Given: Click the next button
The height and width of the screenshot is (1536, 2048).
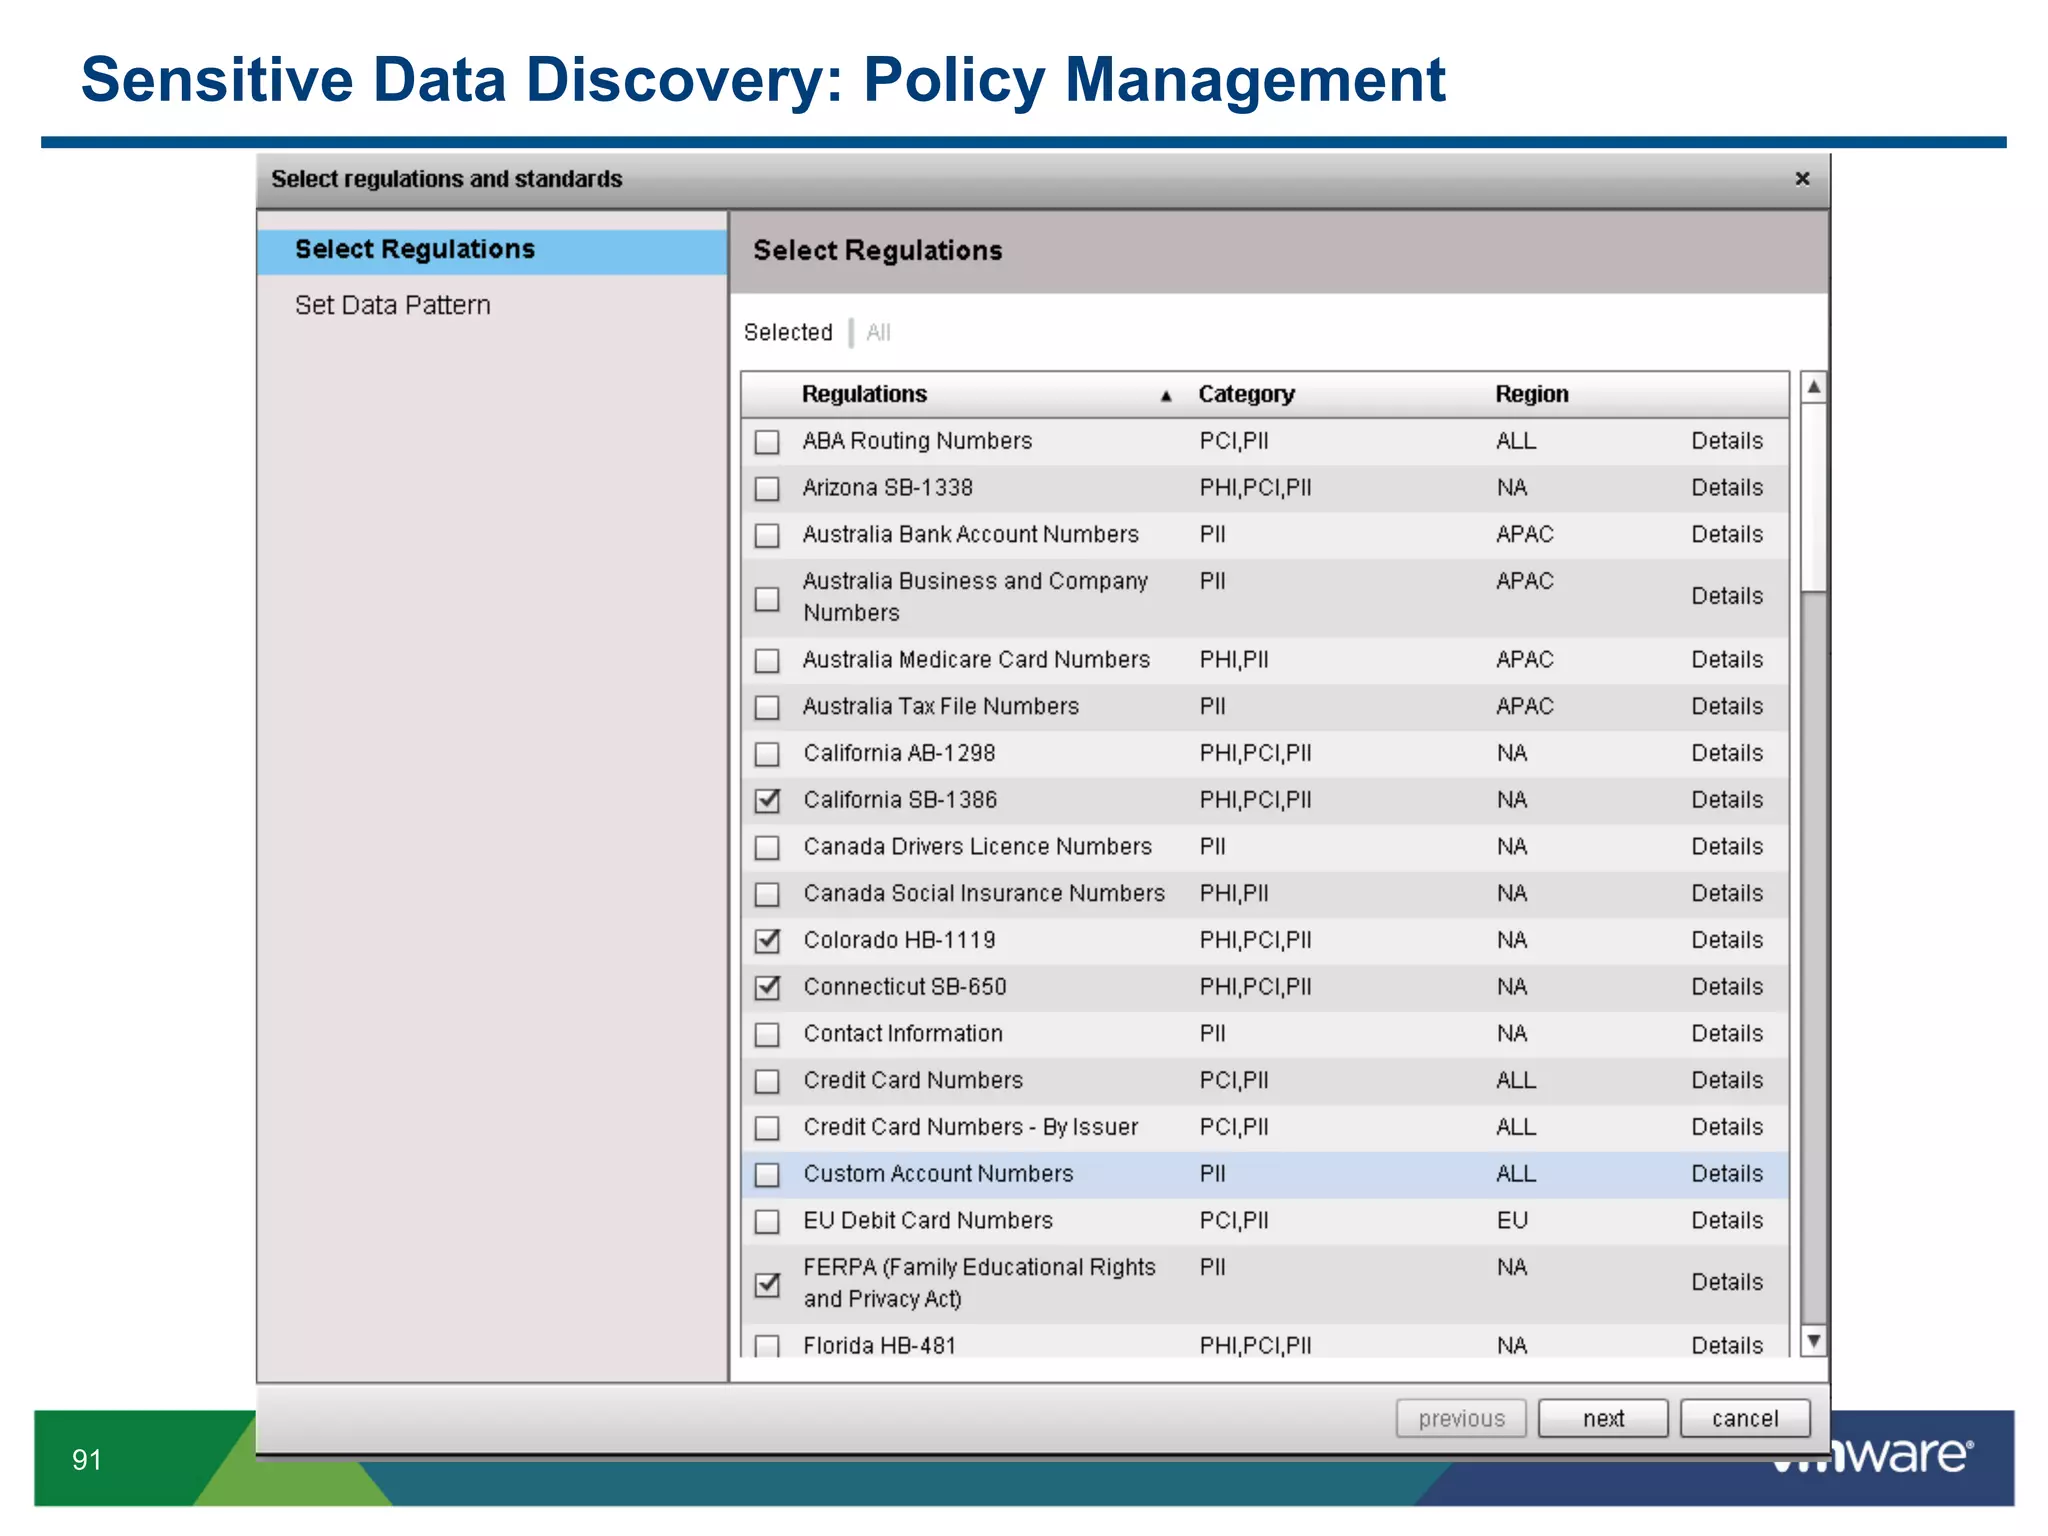Looking at the screenshot, I should [x=1603, y=1418].
